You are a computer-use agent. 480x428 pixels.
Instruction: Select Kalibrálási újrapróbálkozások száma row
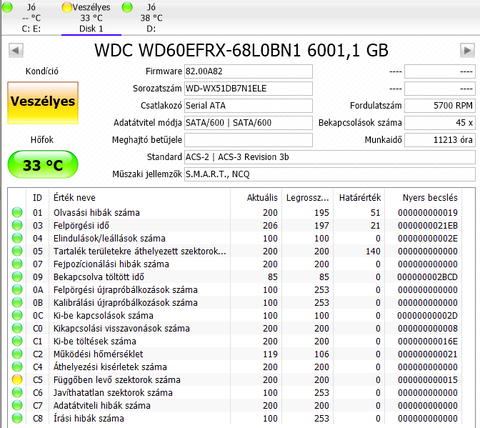tap(235, 302)
